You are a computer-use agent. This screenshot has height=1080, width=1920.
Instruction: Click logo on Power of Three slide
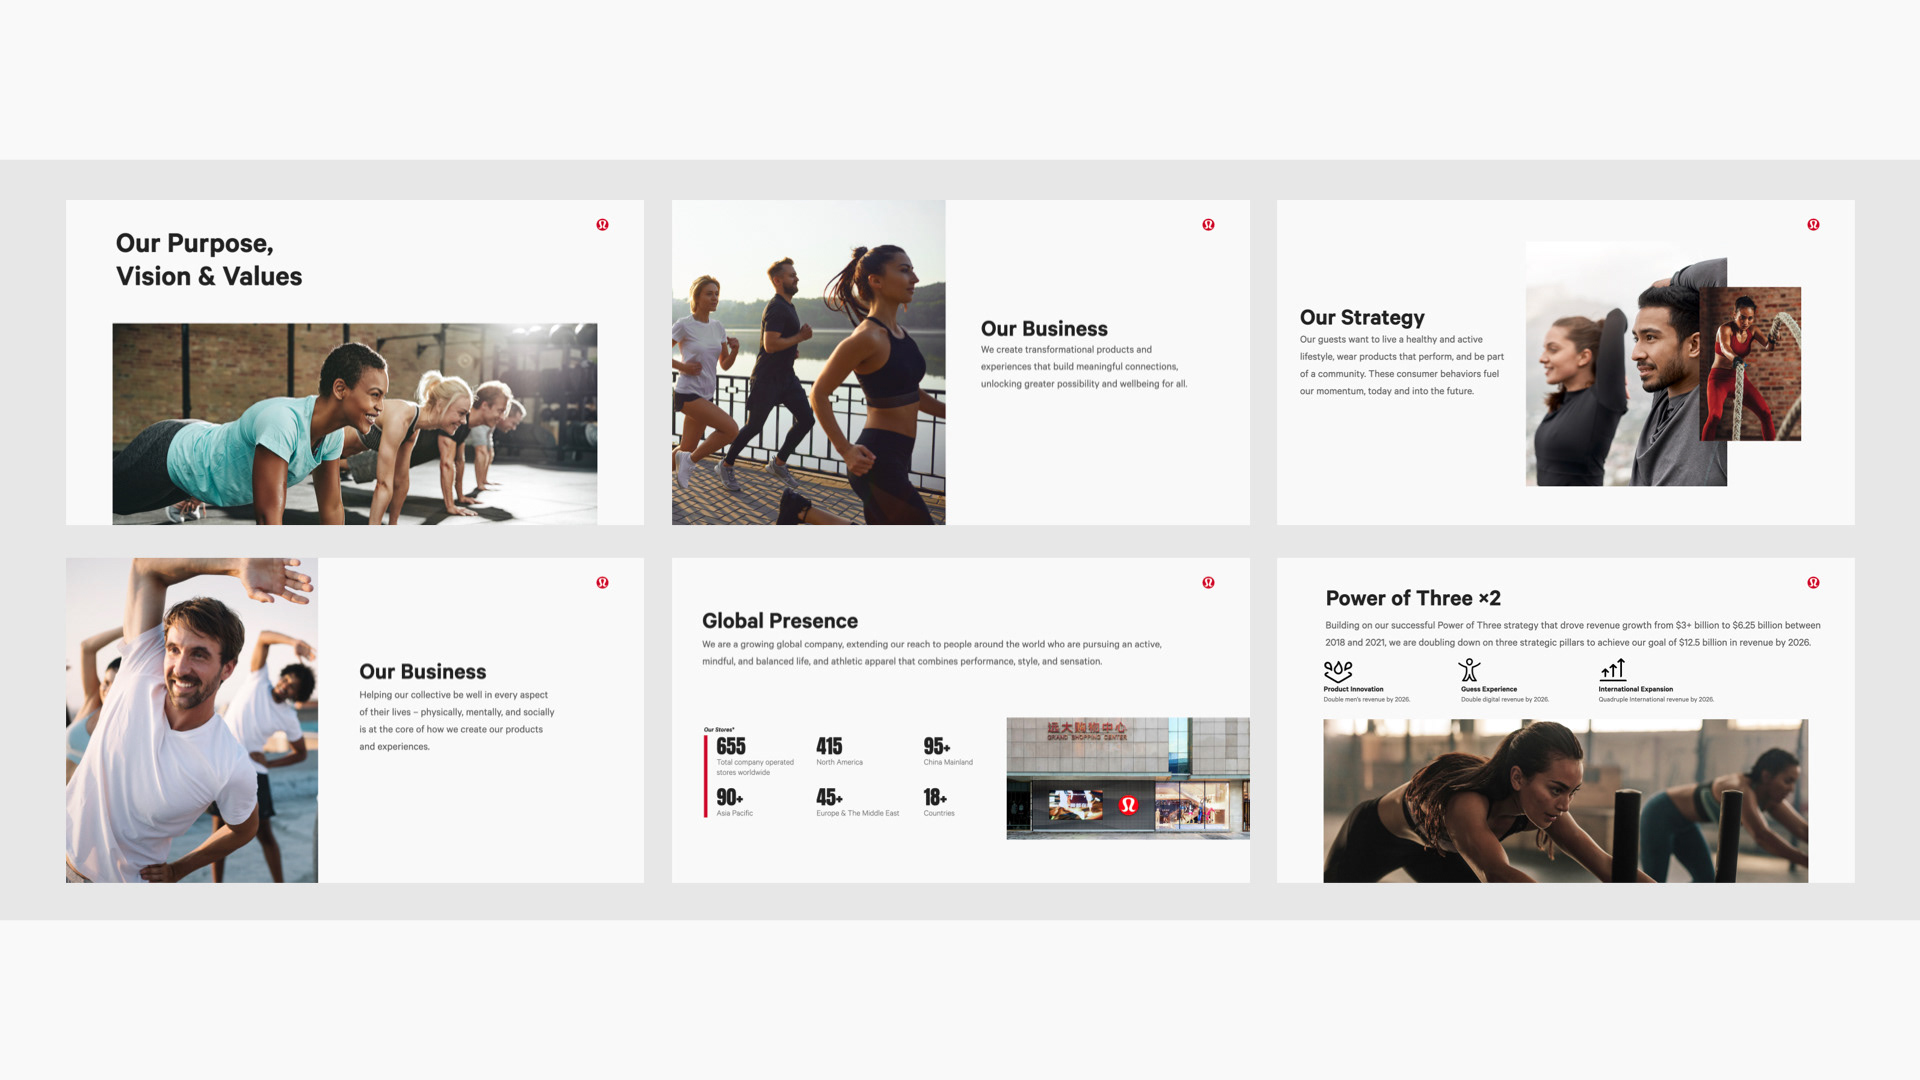click(x=1813, y=583)
